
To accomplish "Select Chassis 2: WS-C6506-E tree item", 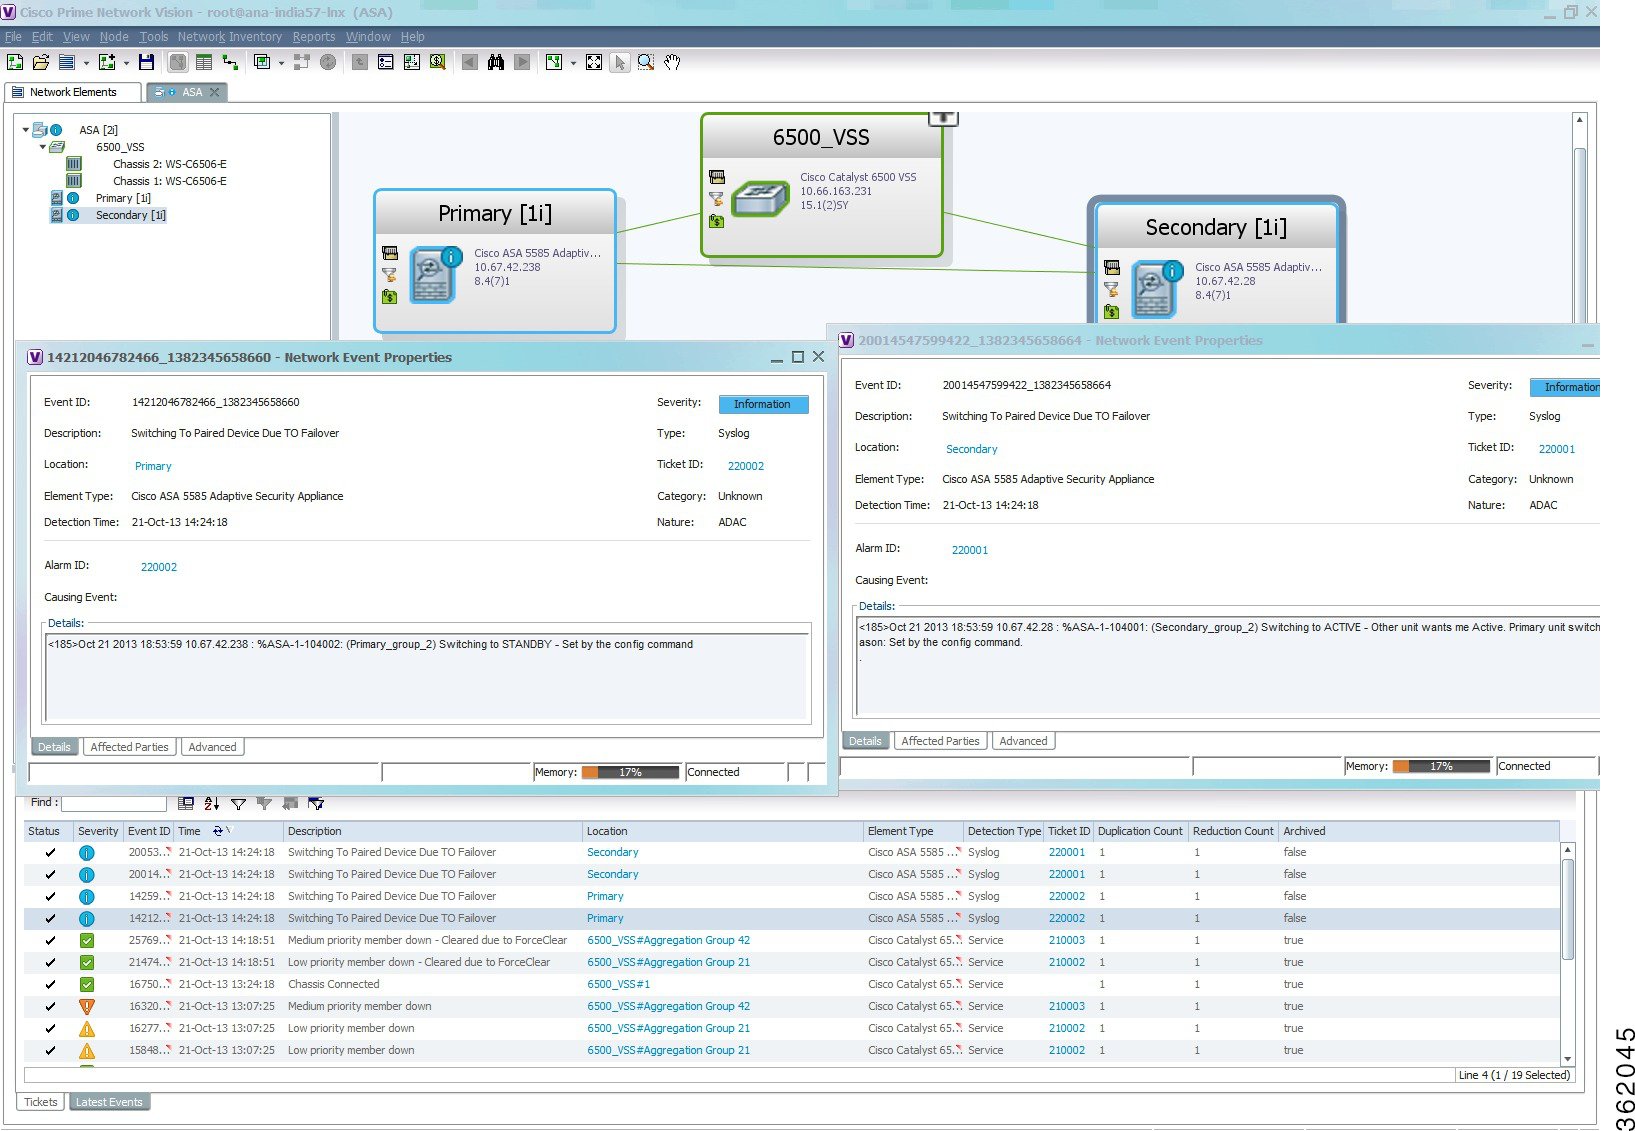I will [169, 164].
